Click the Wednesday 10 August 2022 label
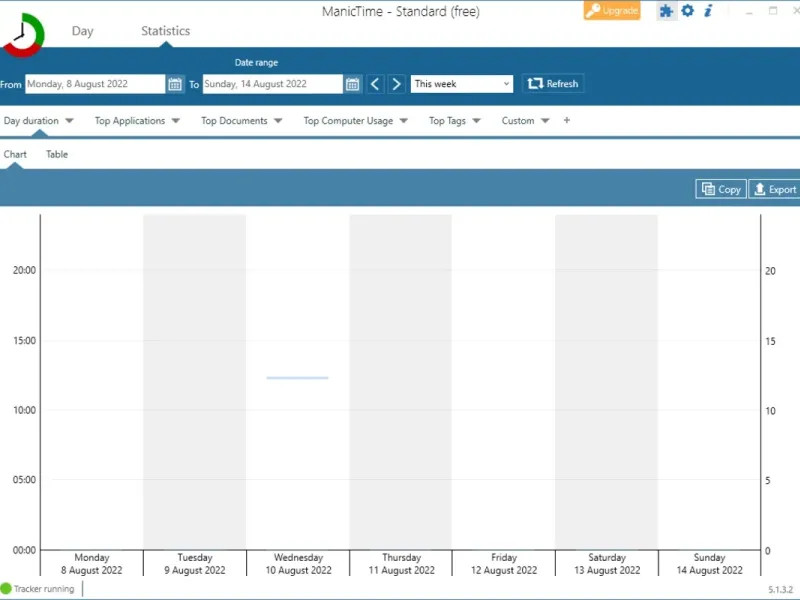Image resolution: width=800 pixels, height=600 pixels. [298, 564]
